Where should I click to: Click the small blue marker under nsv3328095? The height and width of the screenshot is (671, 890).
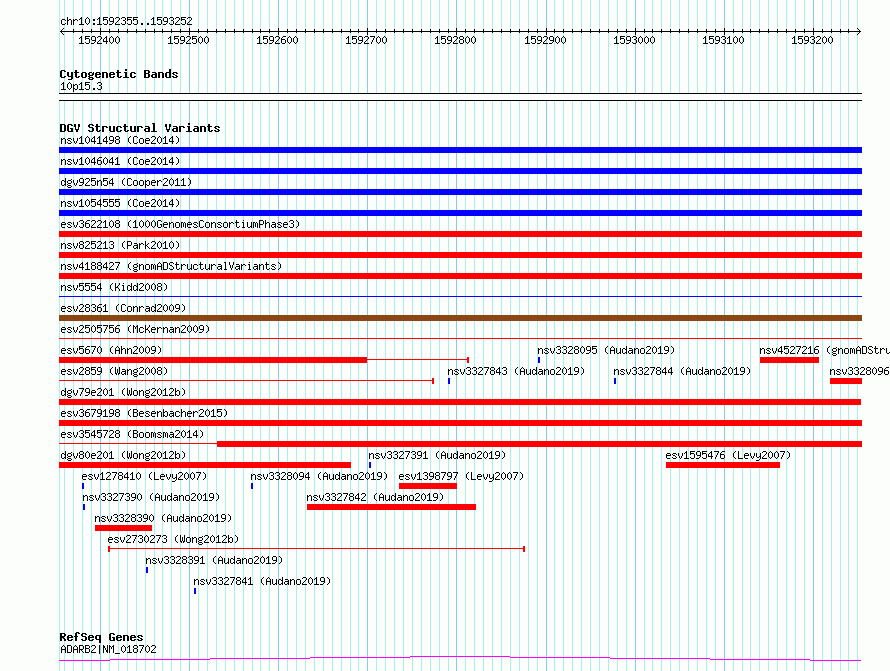click(x=539, y=360)
